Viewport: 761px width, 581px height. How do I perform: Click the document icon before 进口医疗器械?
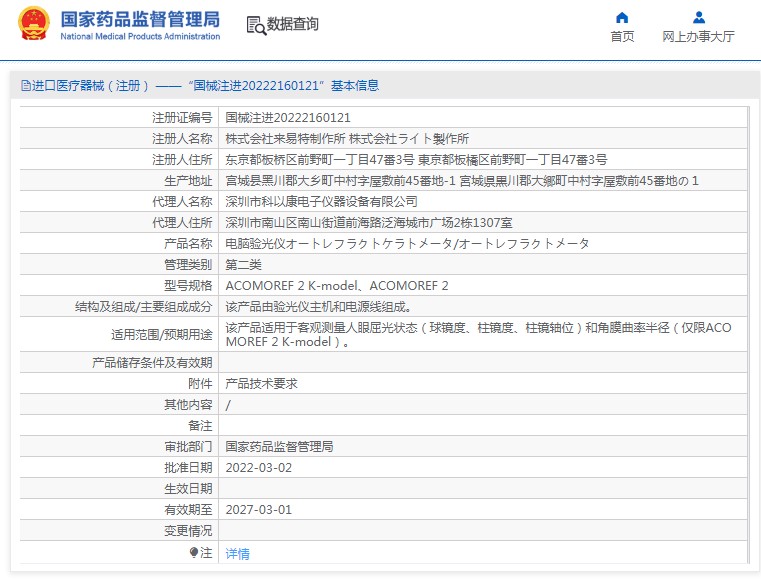pos(26,86)
